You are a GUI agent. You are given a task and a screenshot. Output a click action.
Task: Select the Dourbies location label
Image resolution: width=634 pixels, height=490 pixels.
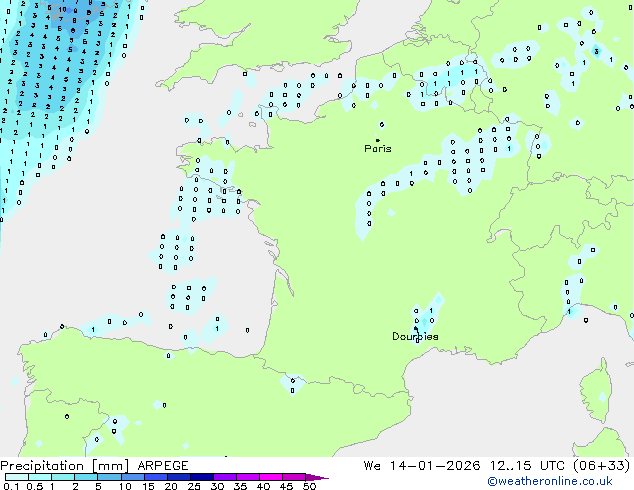pyautogui.click(x=415, y=336)
